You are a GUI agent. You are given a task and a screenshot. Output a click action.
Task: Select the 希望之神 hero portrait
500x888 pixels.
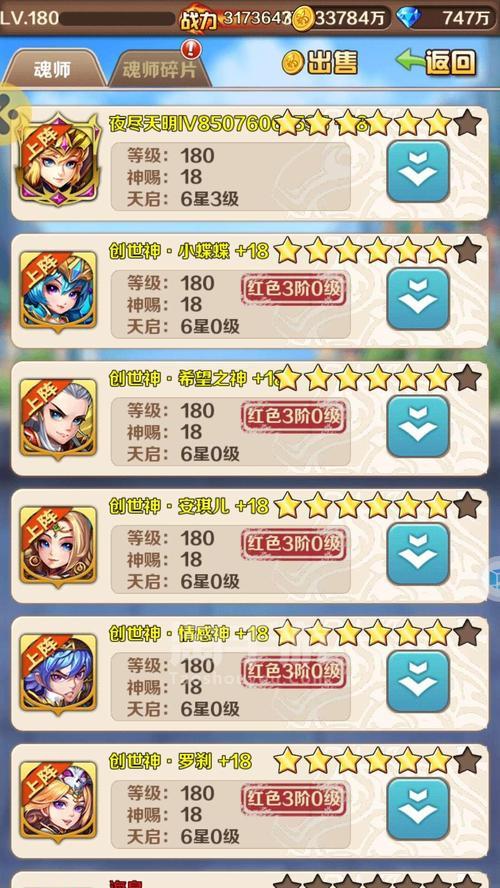pos(58,417)
